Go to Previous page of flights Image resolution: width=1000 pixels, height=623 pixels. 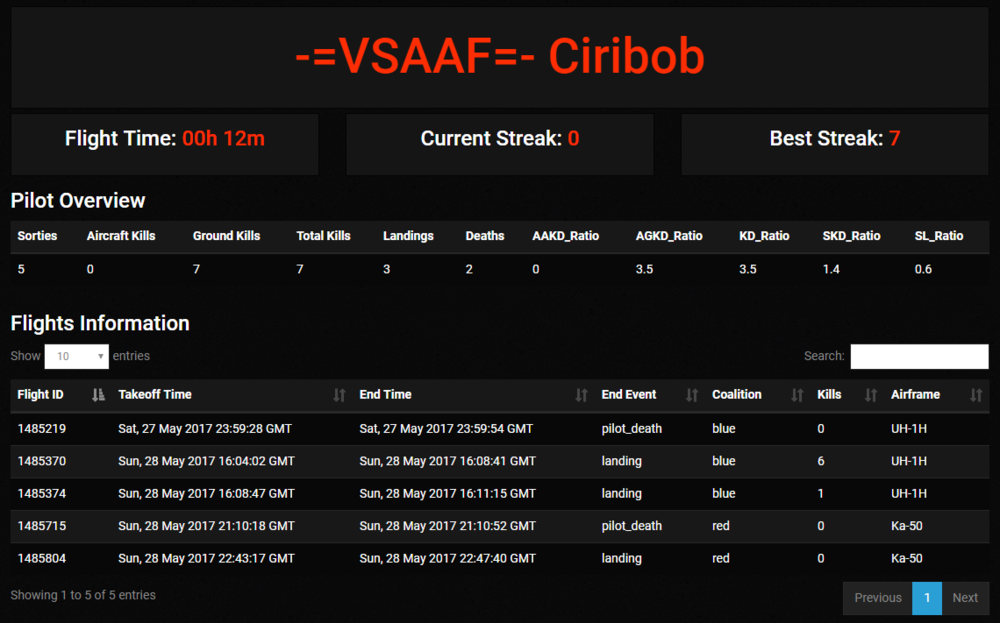pyautogui.click(x=877, y=598)
